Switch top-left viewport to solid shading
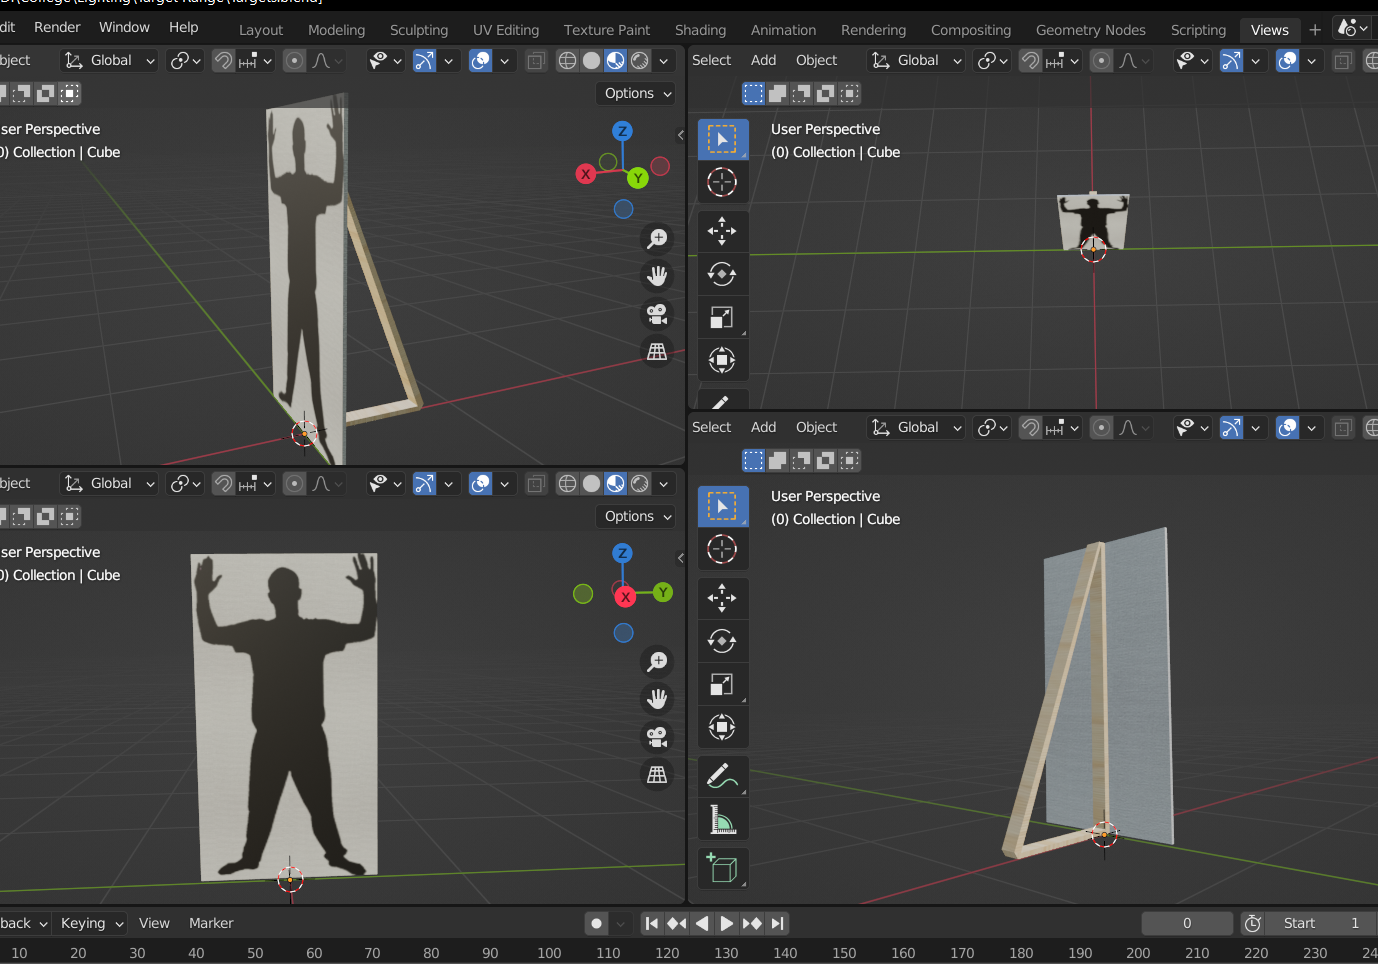The image size is (1378, 964). coord(591,61)
